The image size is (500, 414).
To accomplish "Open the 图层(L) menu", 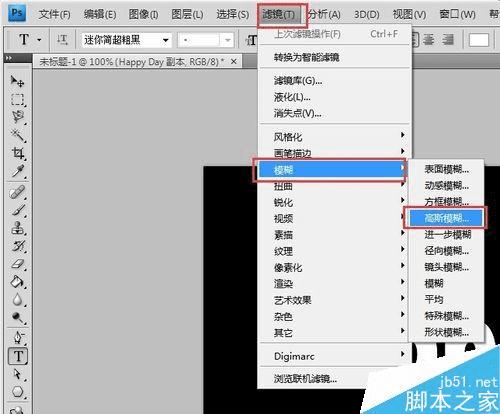I will pyautogui.click(x=187, y=14).
